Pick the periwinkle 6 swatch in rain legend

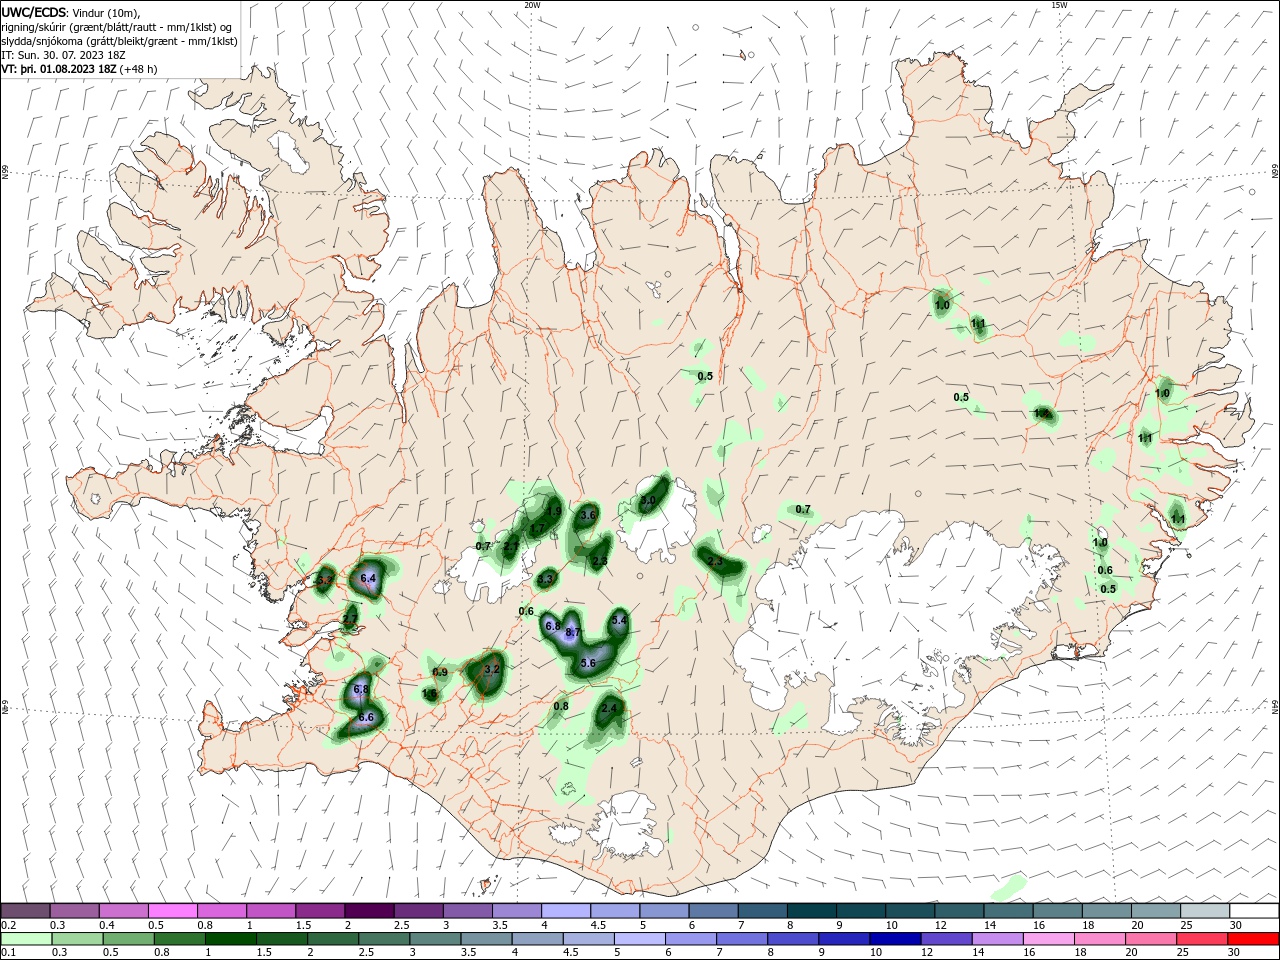coord(691,939)
